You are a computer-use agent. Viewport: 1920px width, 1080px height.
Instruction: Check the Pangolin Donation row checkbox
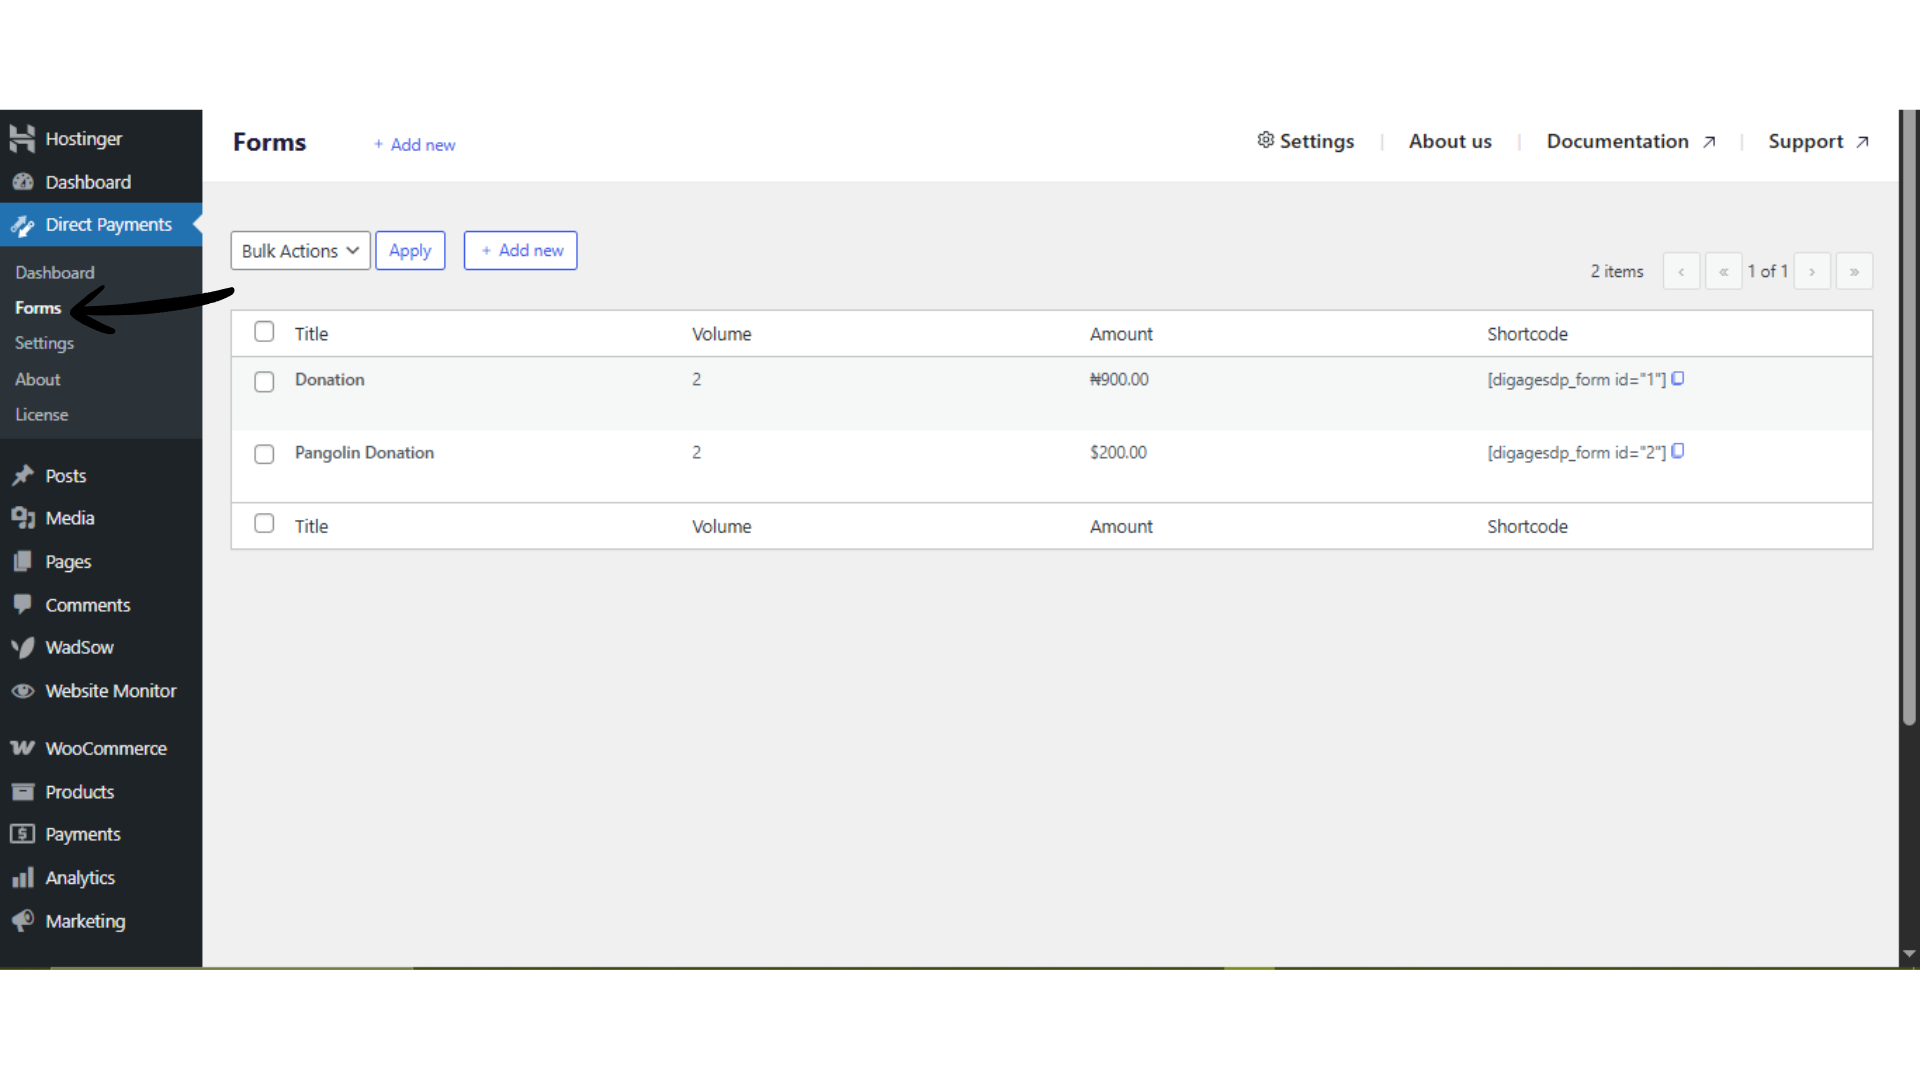coord(264,454)
